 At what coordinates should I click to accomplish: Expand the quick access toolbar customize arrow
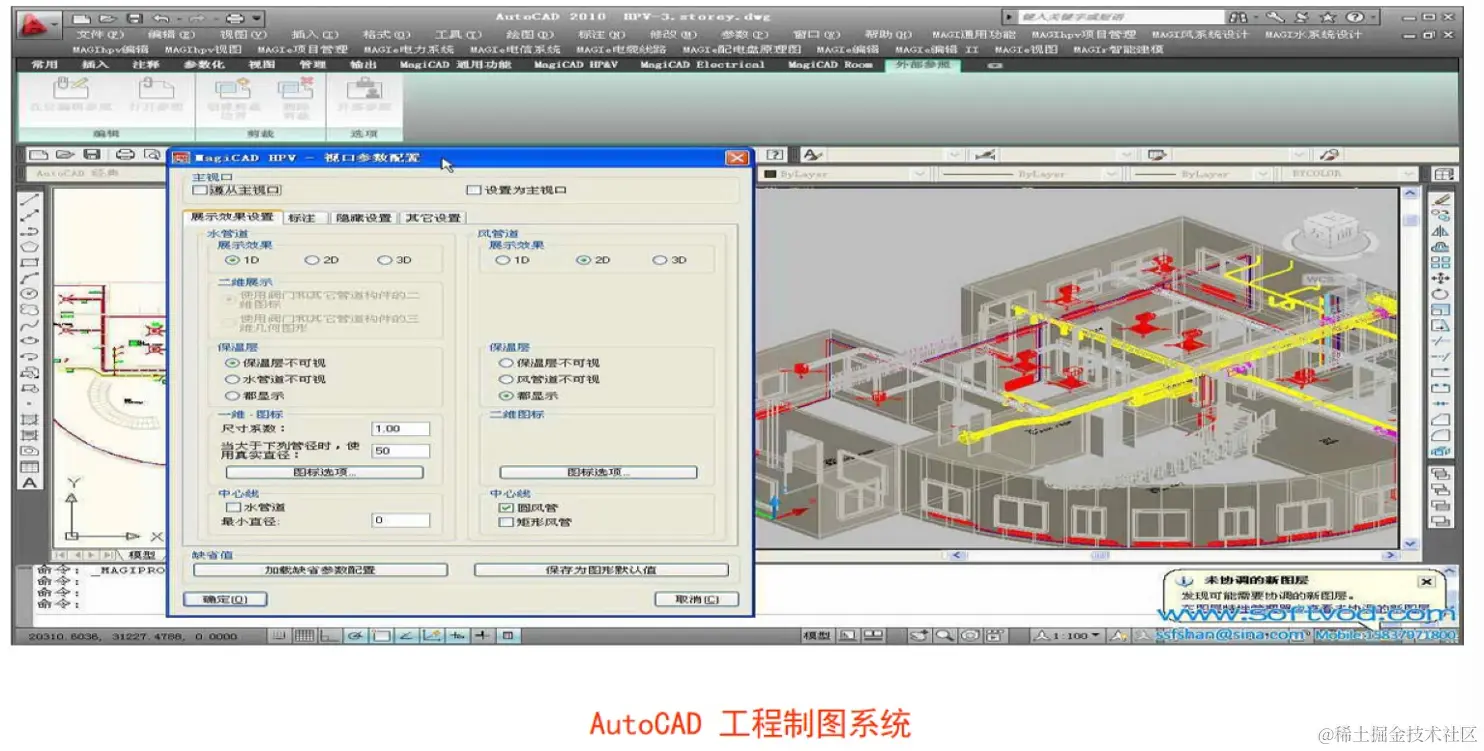coord(257,19)
